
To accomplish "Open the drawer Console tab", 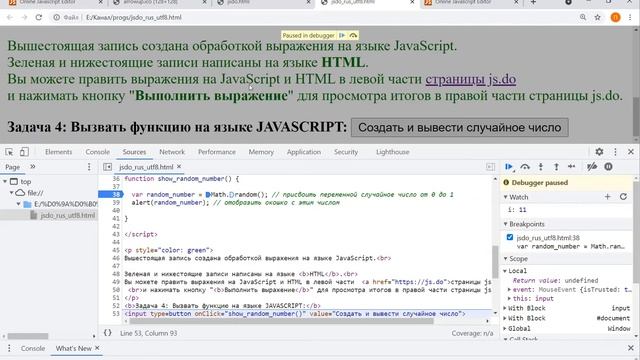I will tap(33, 348).
